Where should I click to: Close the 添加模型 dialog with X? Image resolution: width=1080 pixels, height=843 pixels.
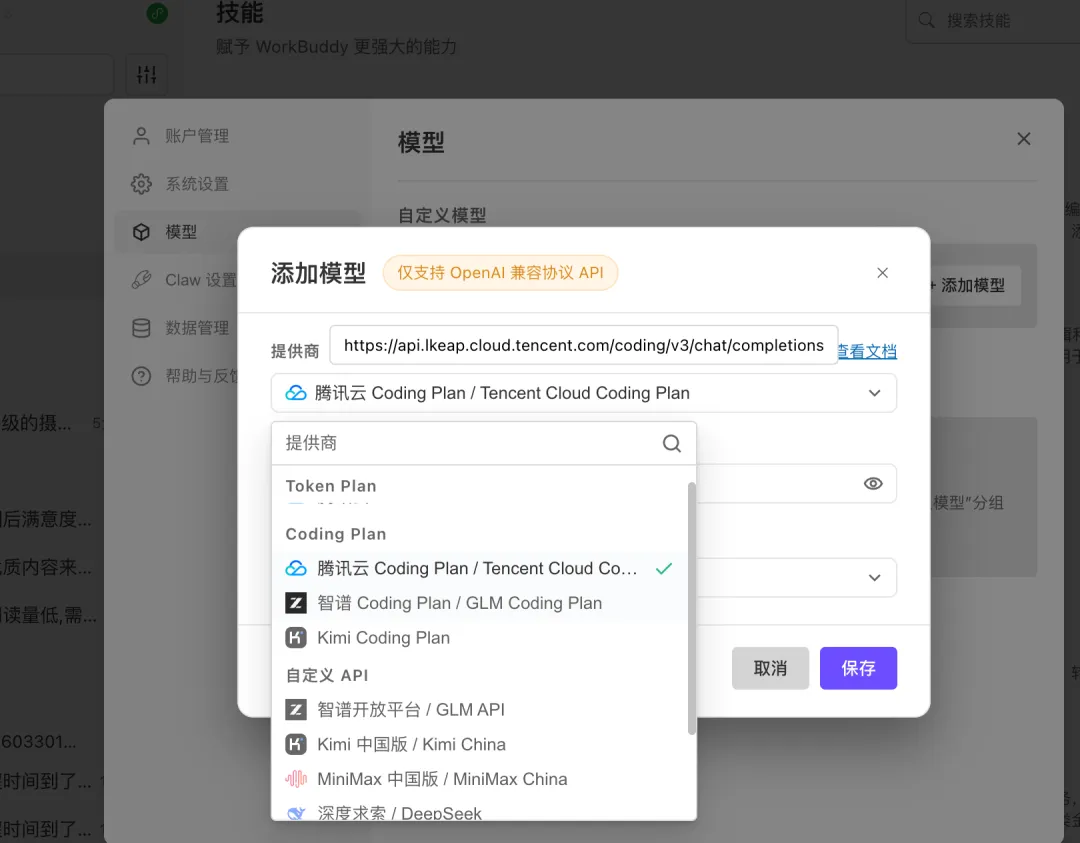(882, 273)
